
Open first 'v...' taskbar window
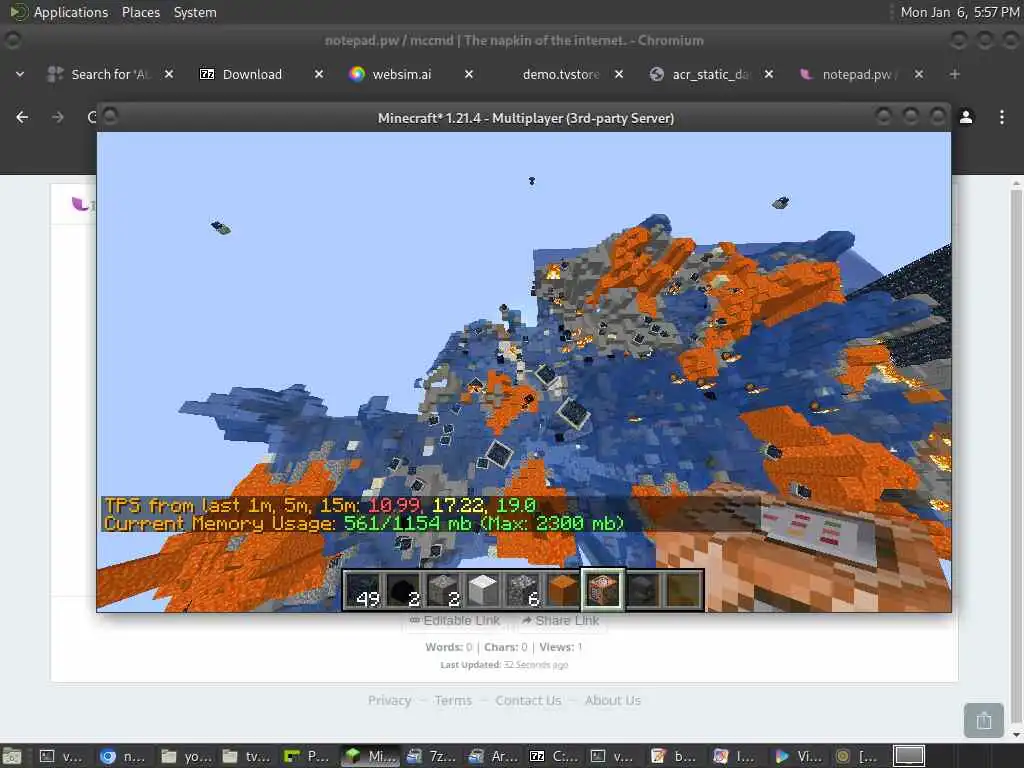[x=61, y=756]
